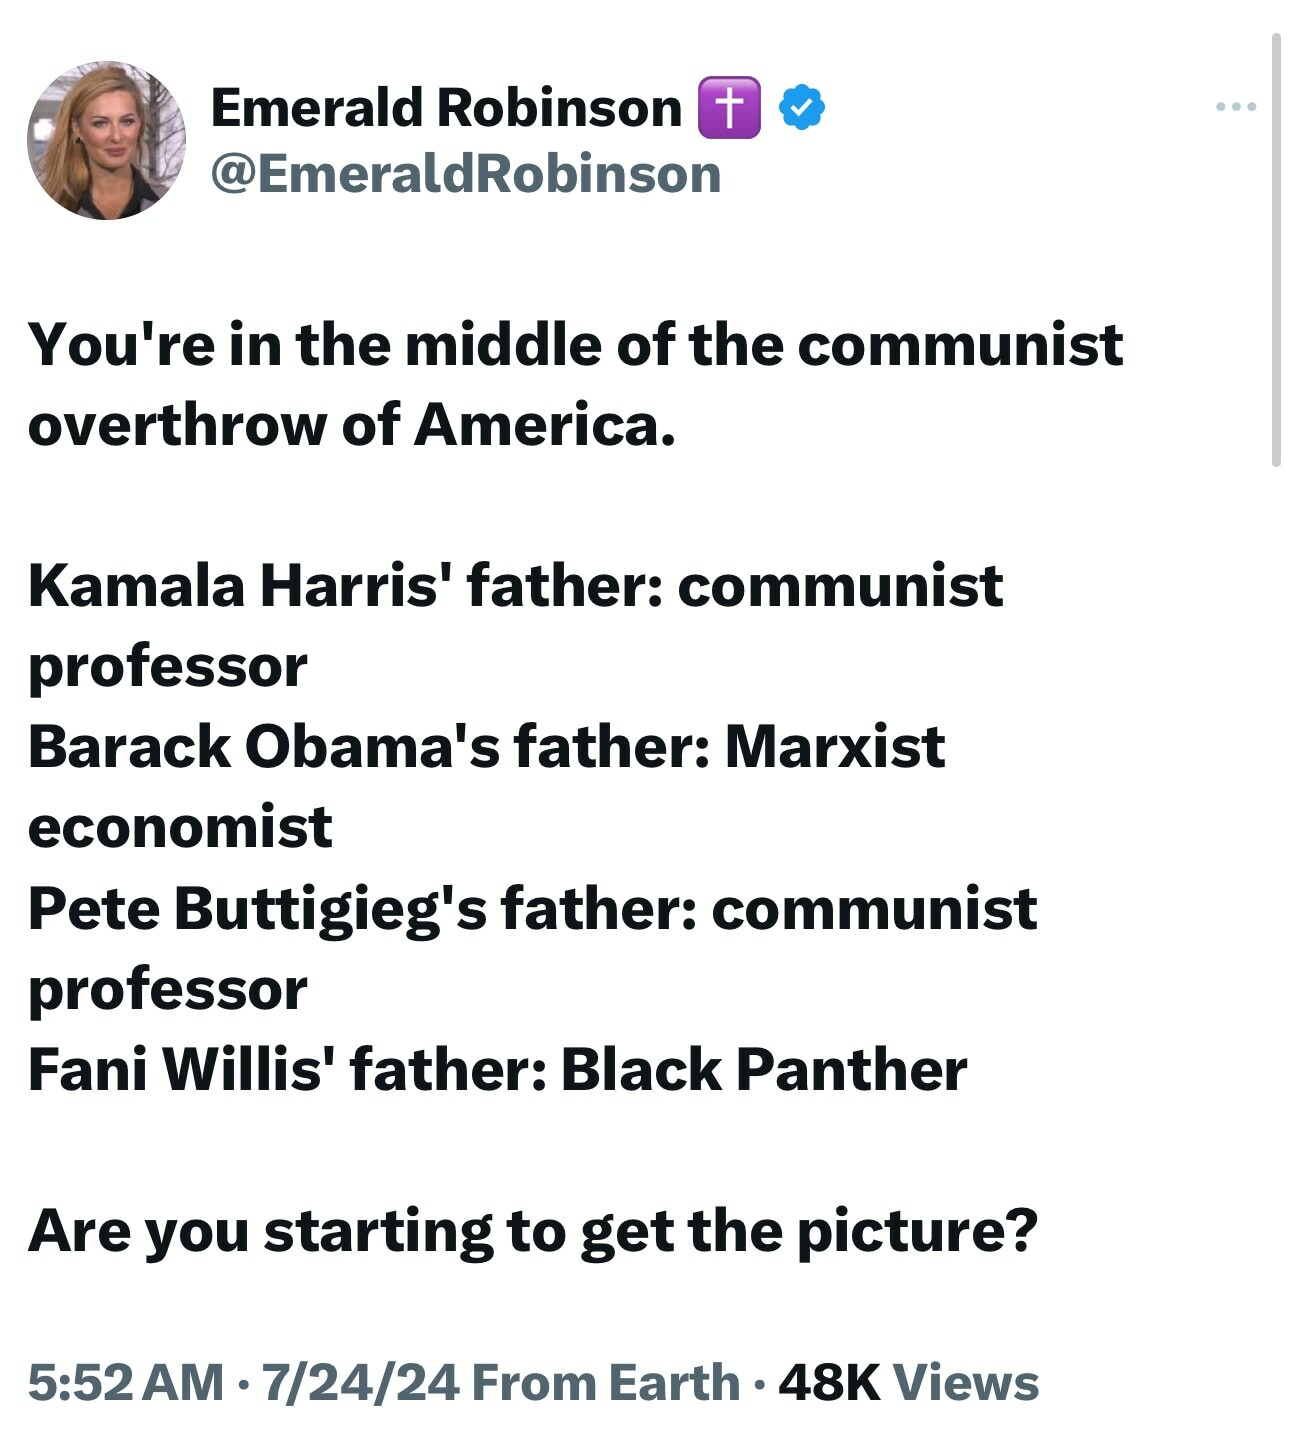Screen dimensions: 1290x1431
Task: Click the From Earth location text
Action: click(x=605, y=1382)
